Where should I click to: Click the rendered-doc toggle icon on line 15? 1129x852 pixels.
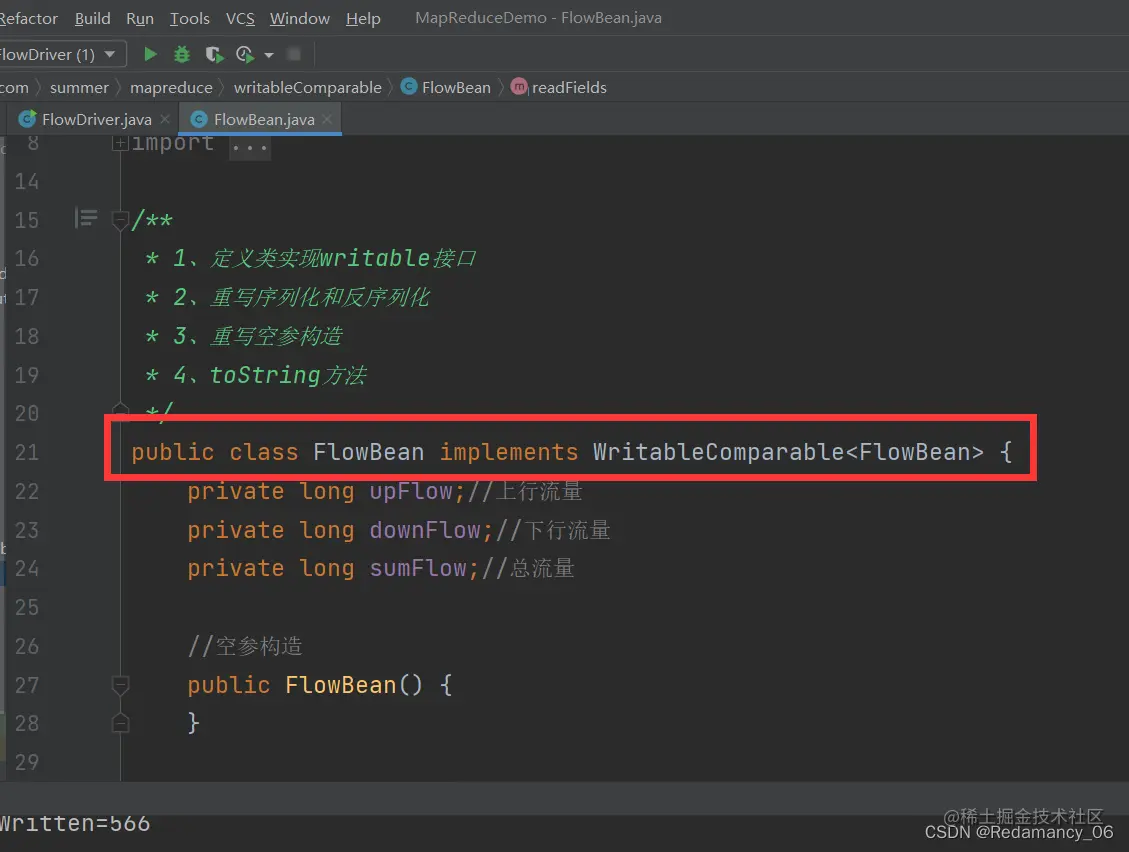(86, 218)
